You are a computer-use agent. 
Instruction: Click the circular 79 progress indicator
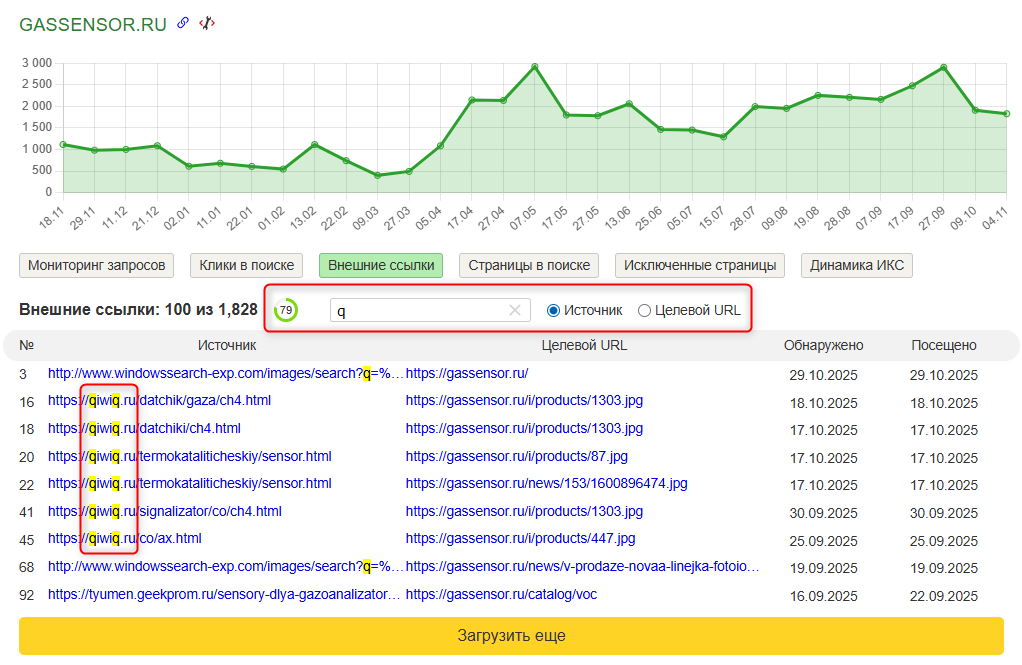pos(286,310)
